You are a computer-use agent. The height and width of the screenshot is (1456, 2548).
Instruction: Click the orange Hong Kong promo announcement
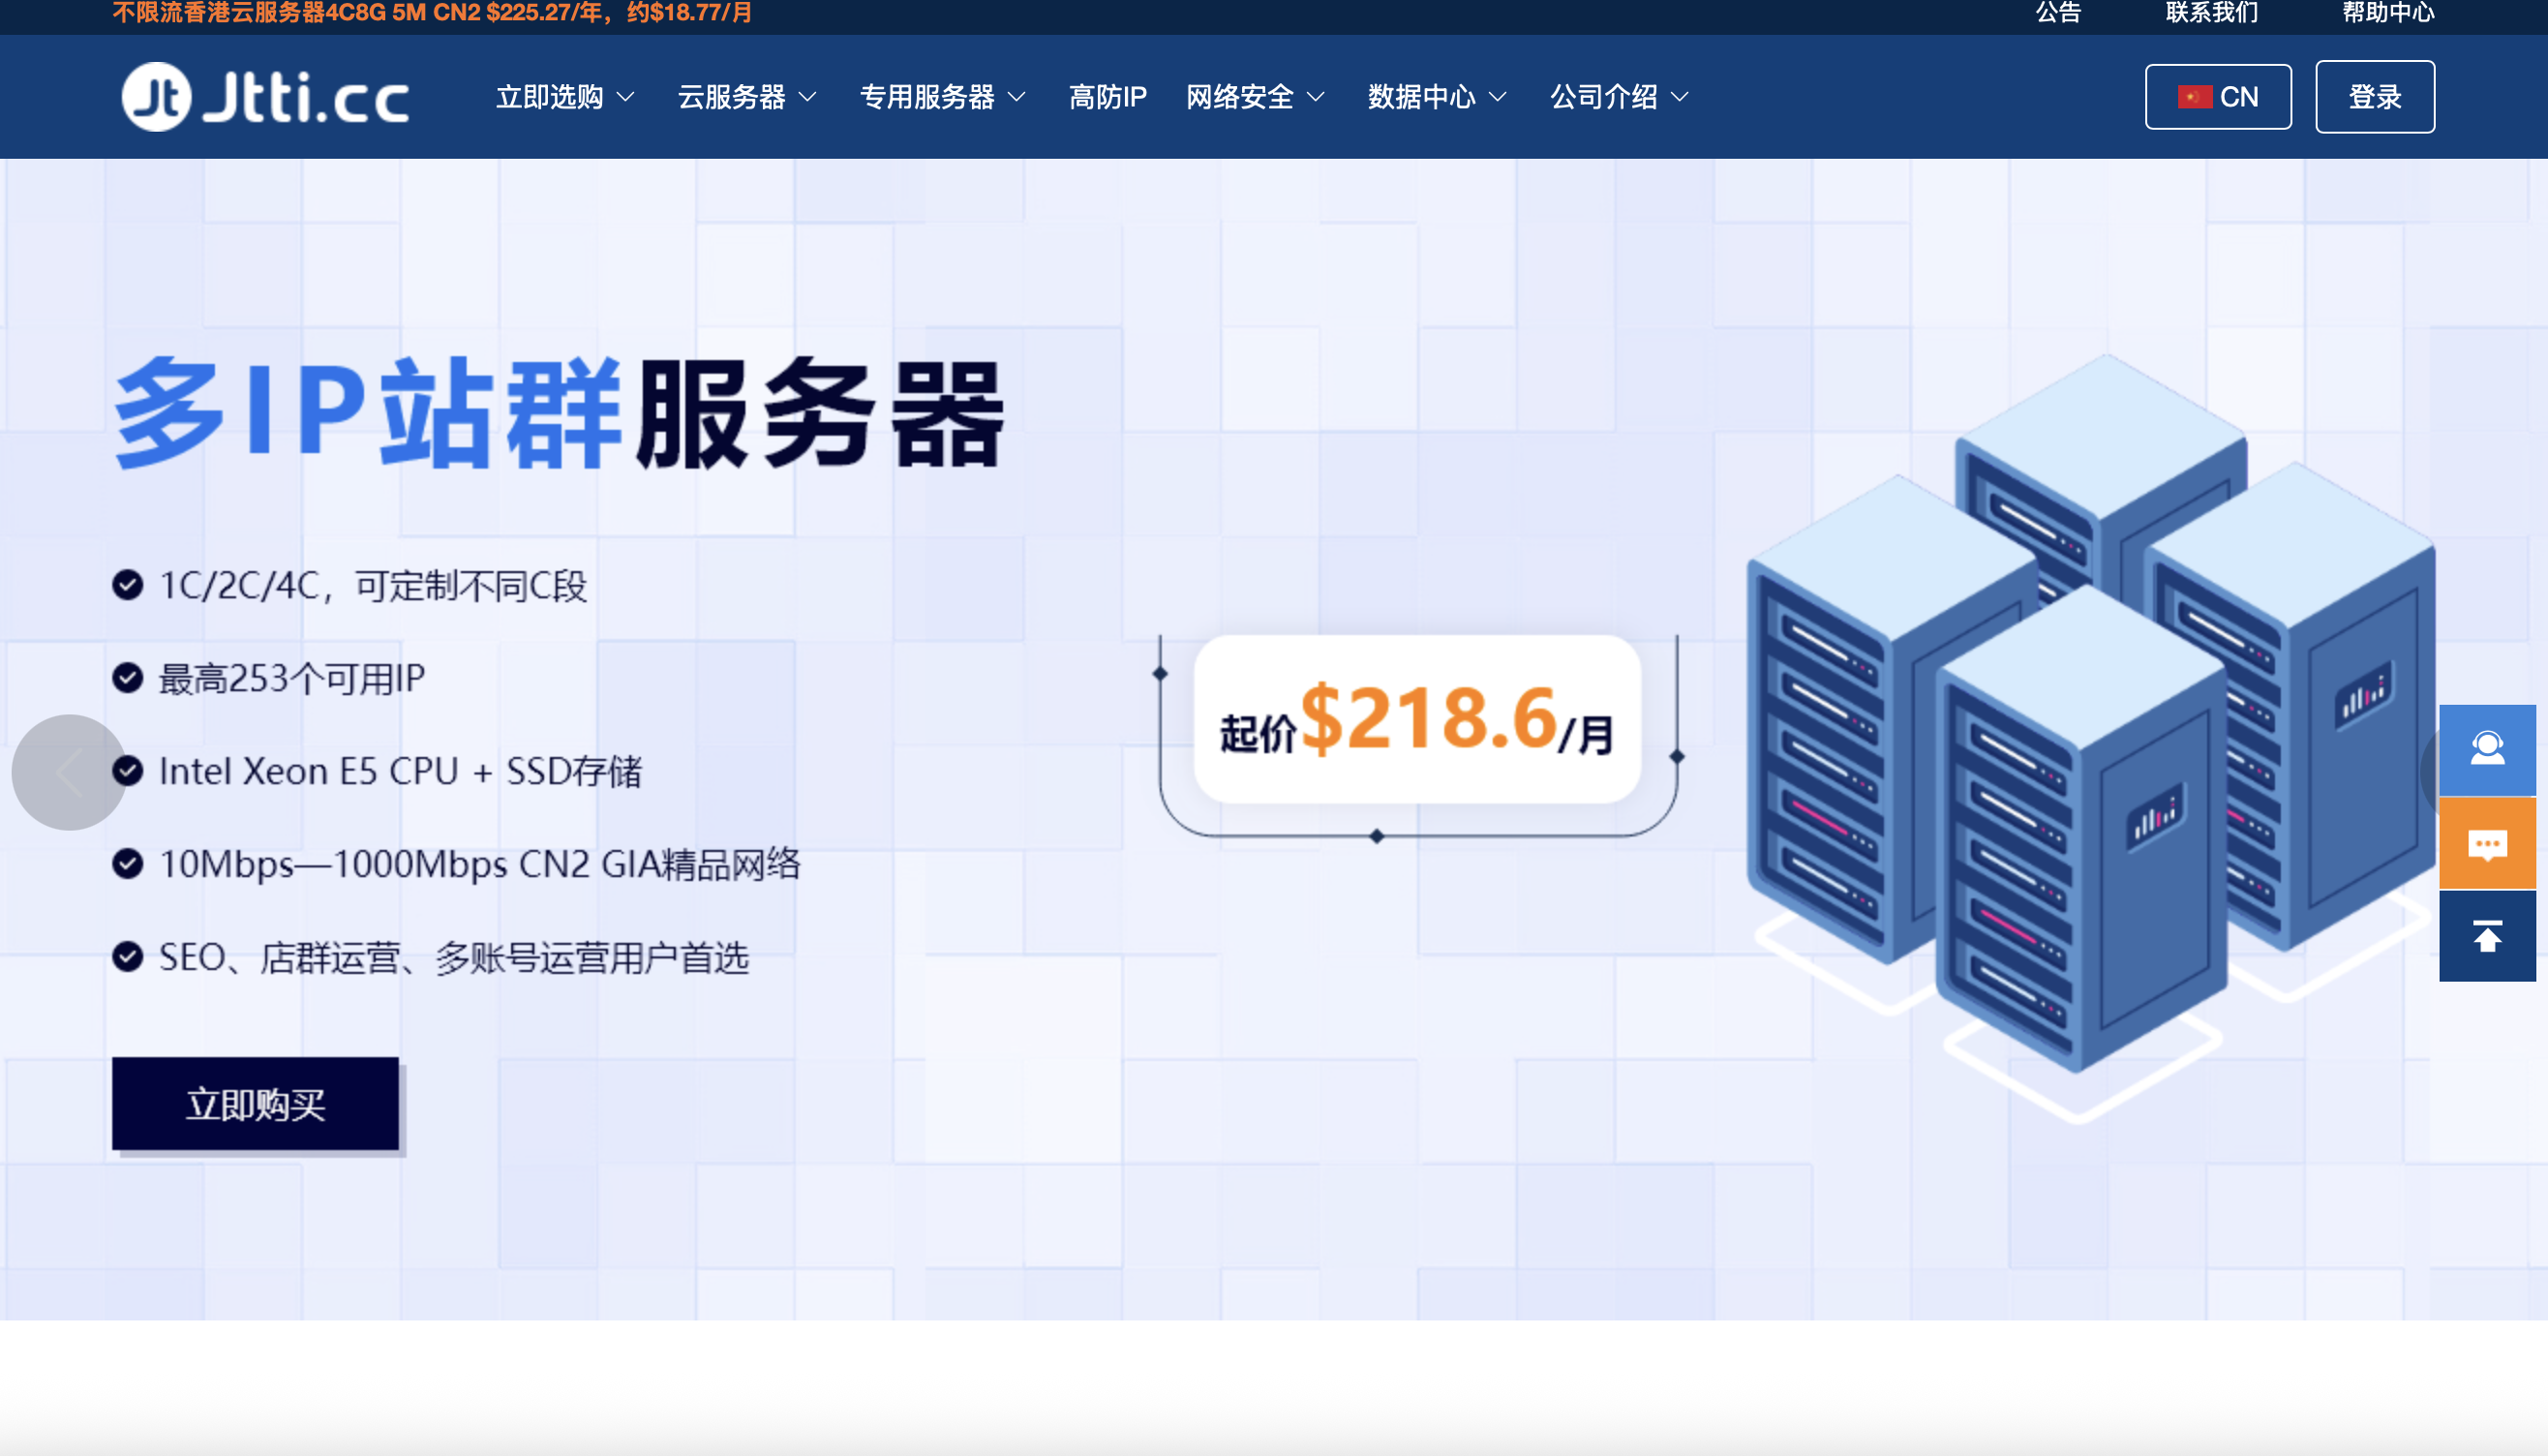(x=432, y=13)
